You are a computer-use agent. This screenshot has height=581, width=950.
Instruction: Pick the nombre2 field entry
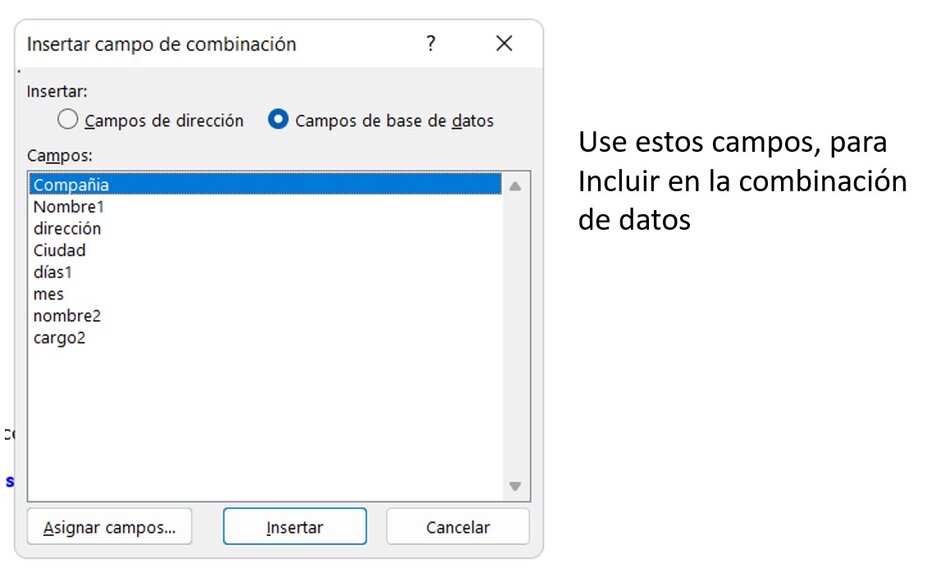pyautogui.click(x=67, y=316)
